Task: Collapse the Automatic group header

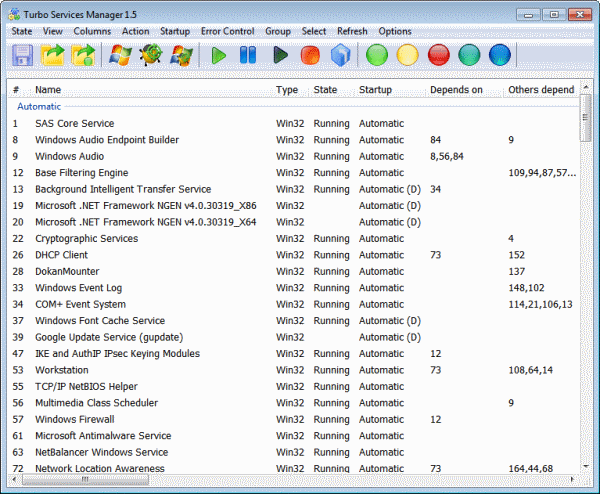Action: click(x=39, y=106)
